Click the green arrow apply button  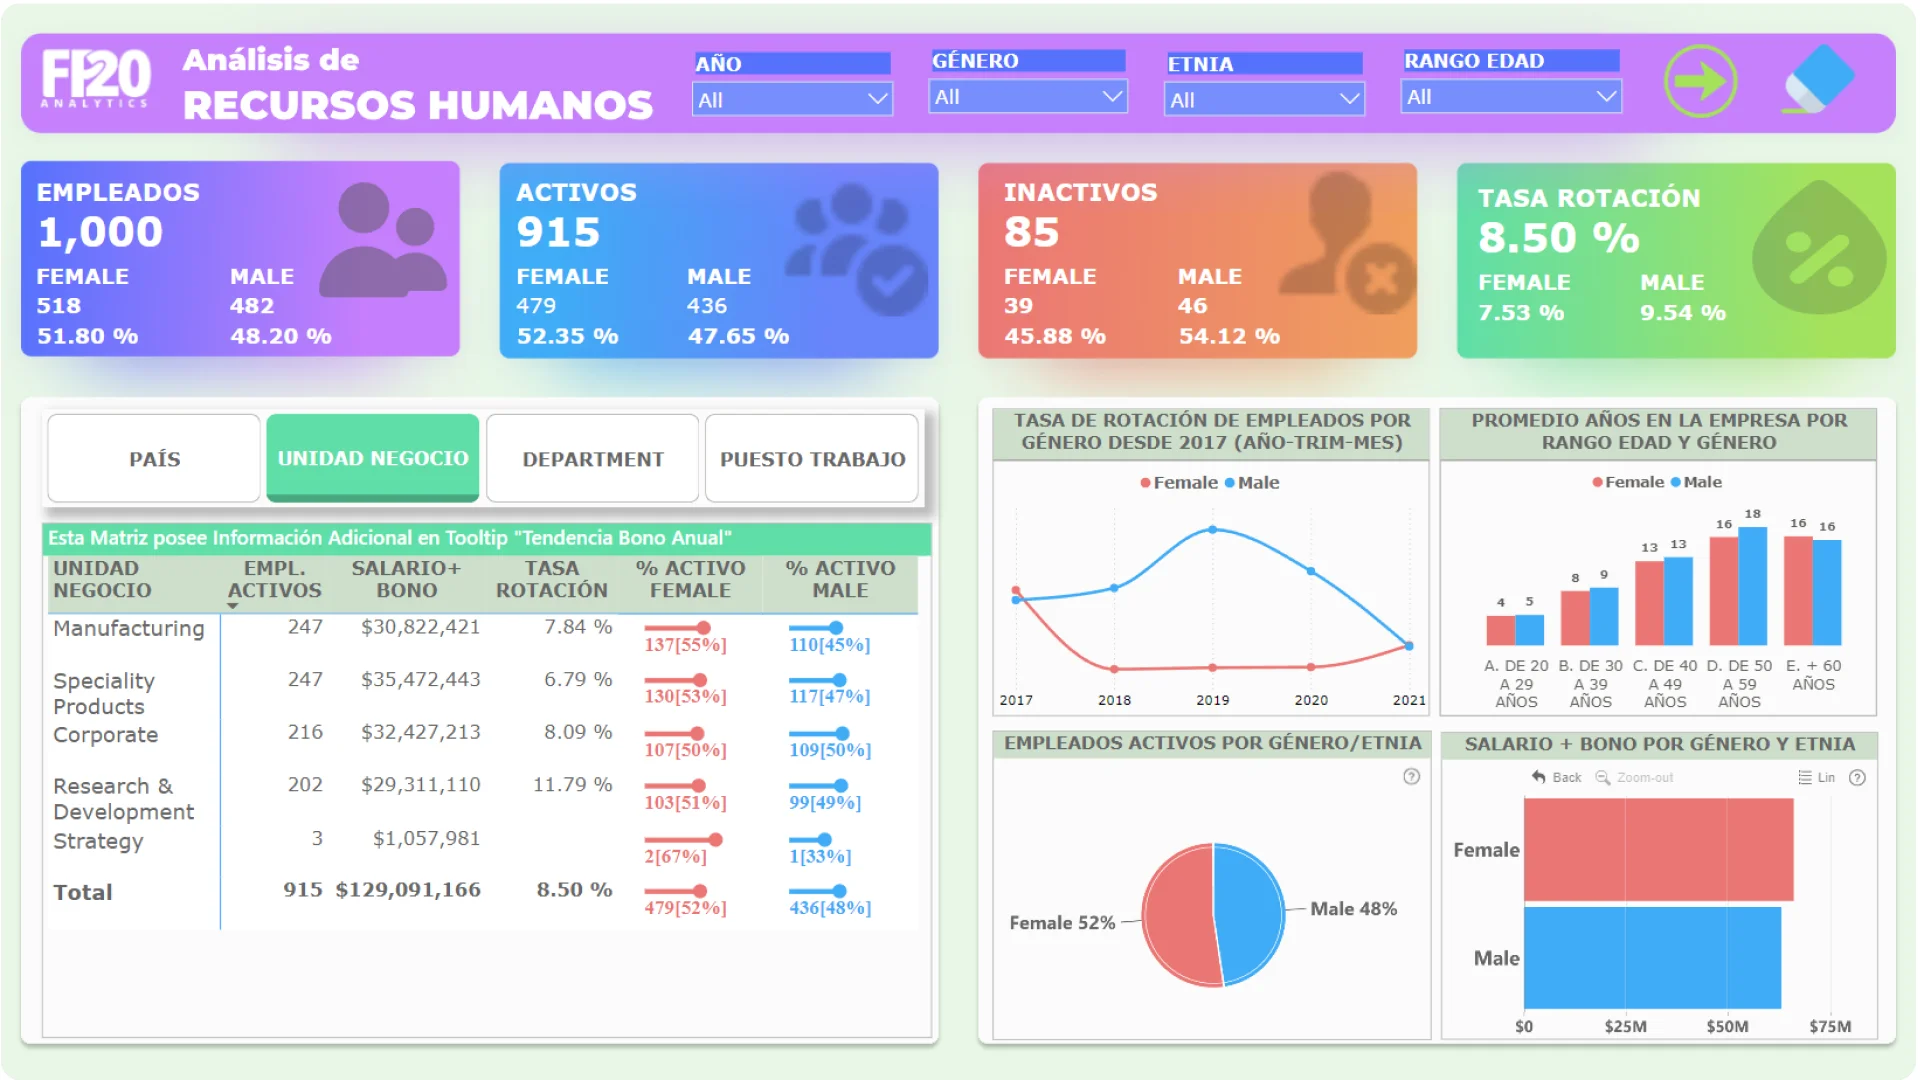[1700, 81]
